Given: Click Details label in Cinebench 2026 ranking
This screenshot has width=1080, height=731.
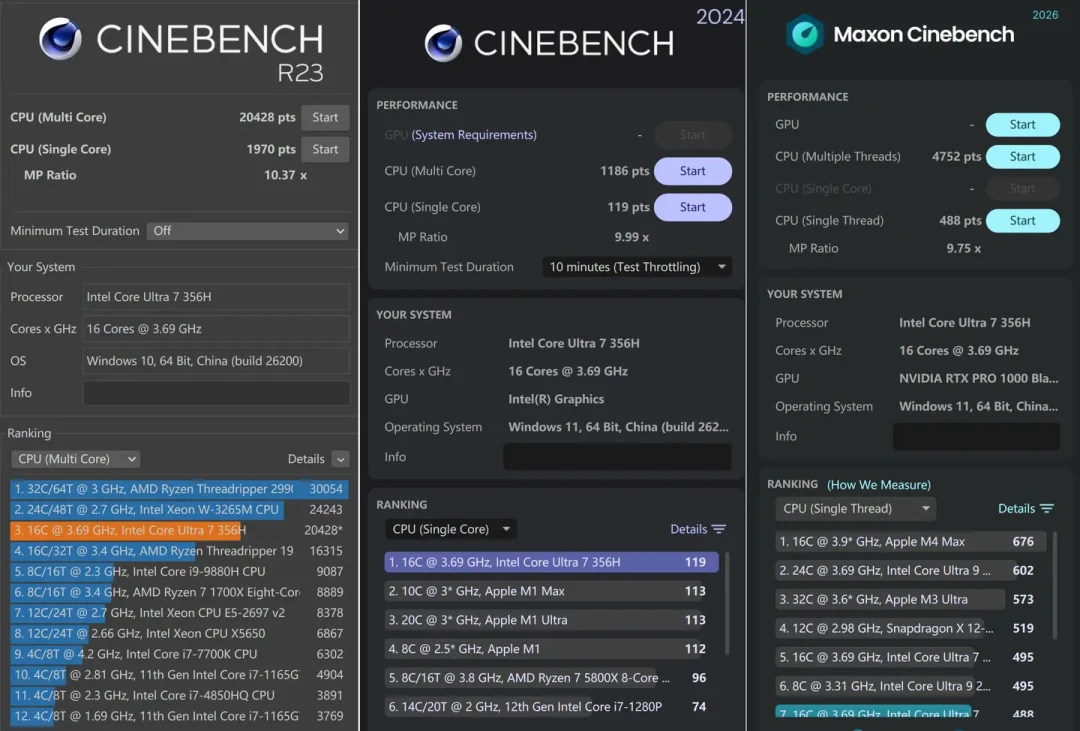Looking at the screenshot, I should pos(1017,508).
